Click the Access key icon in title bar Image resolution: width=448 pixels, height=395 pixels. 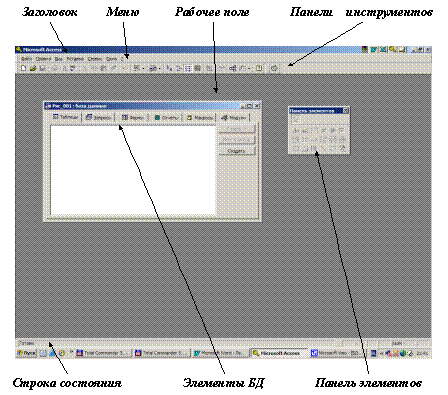point(19,50)
